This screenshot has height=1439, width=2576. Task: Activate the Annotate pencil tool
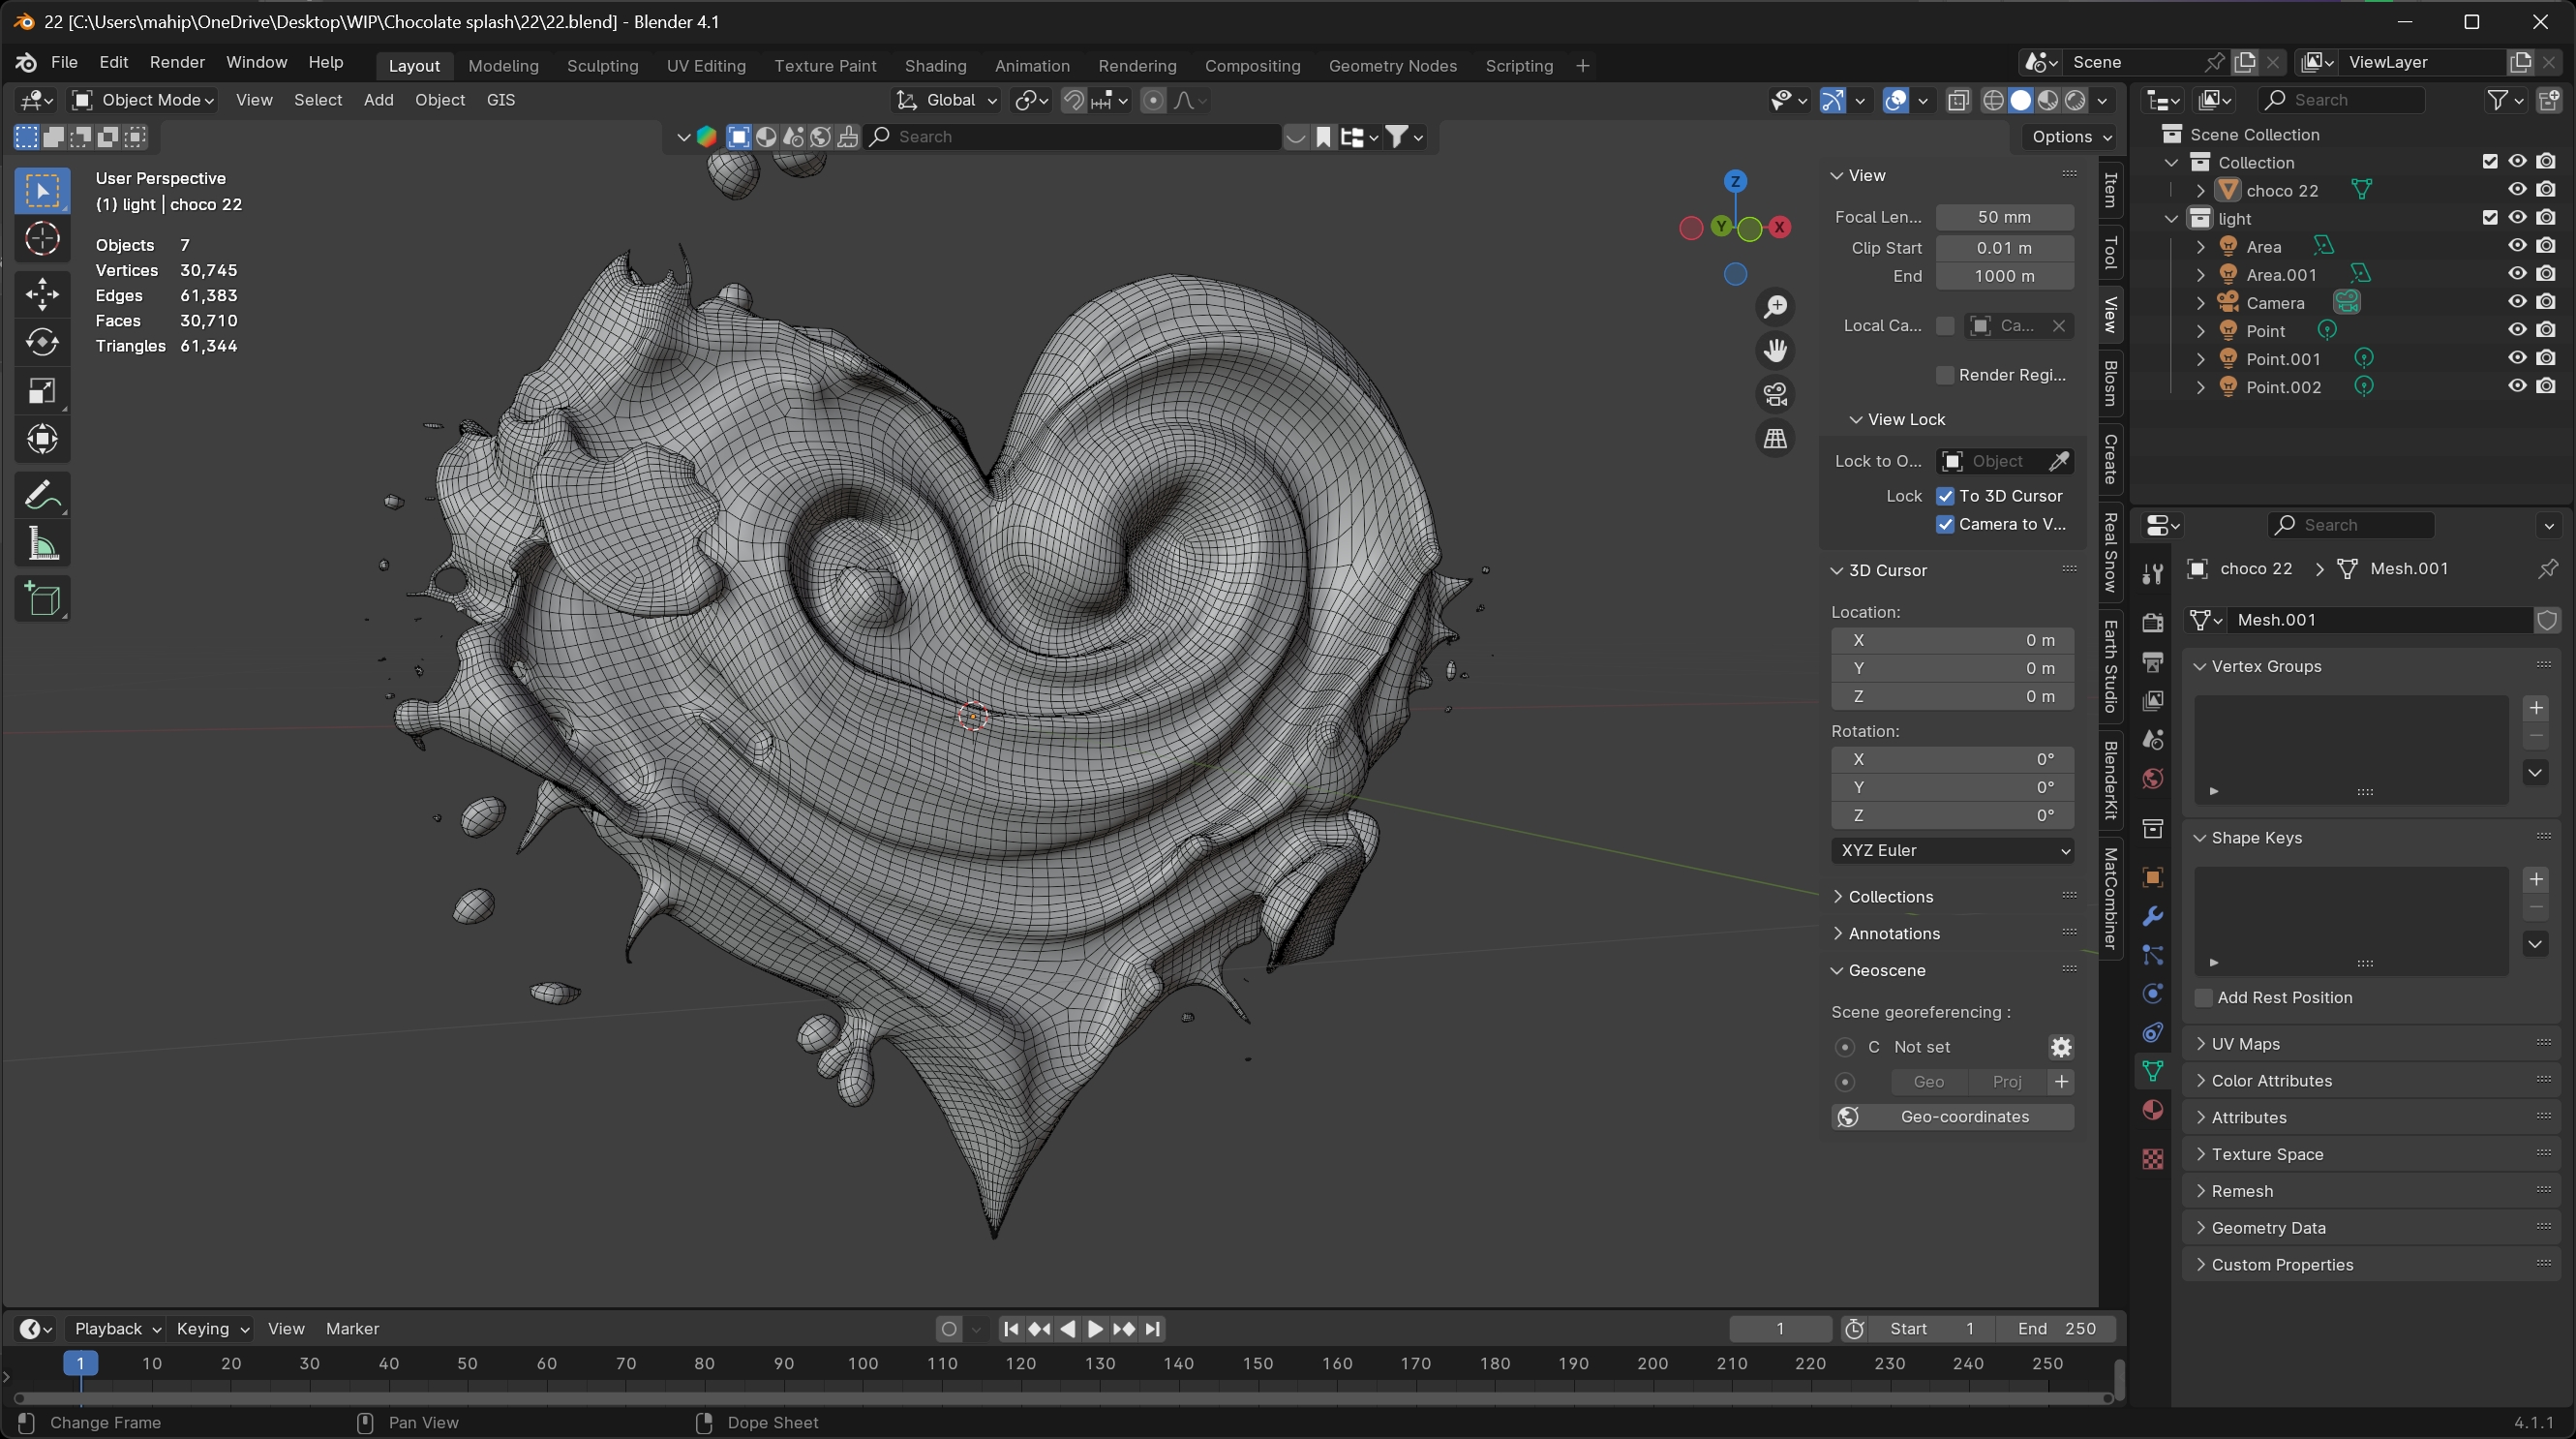pos(42,495)
